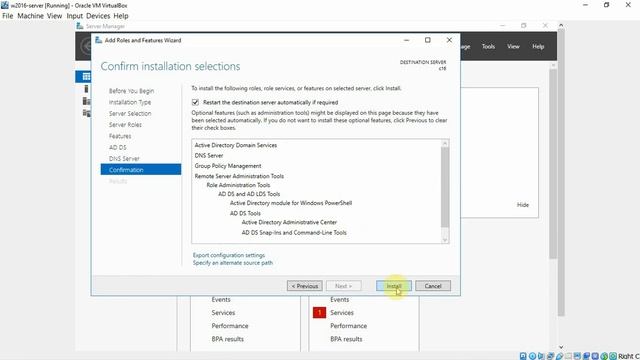The width and height of the screenshot is (640, 360).
Task: Click VirtualBox window scroll up arrow
Action: click(x=561, y=25)
